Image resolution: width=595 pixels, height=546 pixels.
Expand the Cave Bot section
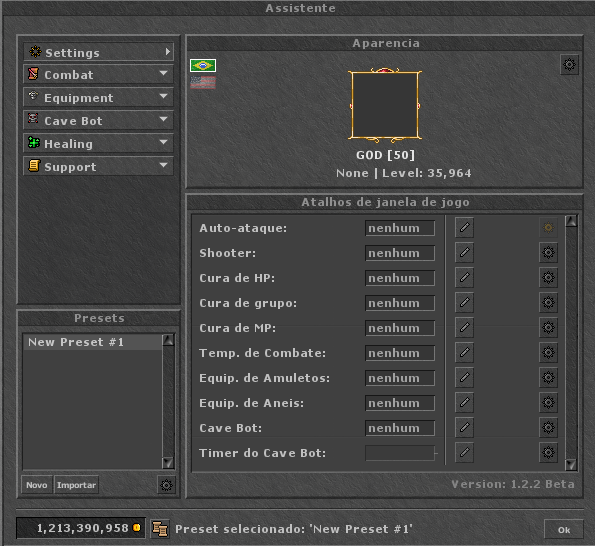click(98, 120)
